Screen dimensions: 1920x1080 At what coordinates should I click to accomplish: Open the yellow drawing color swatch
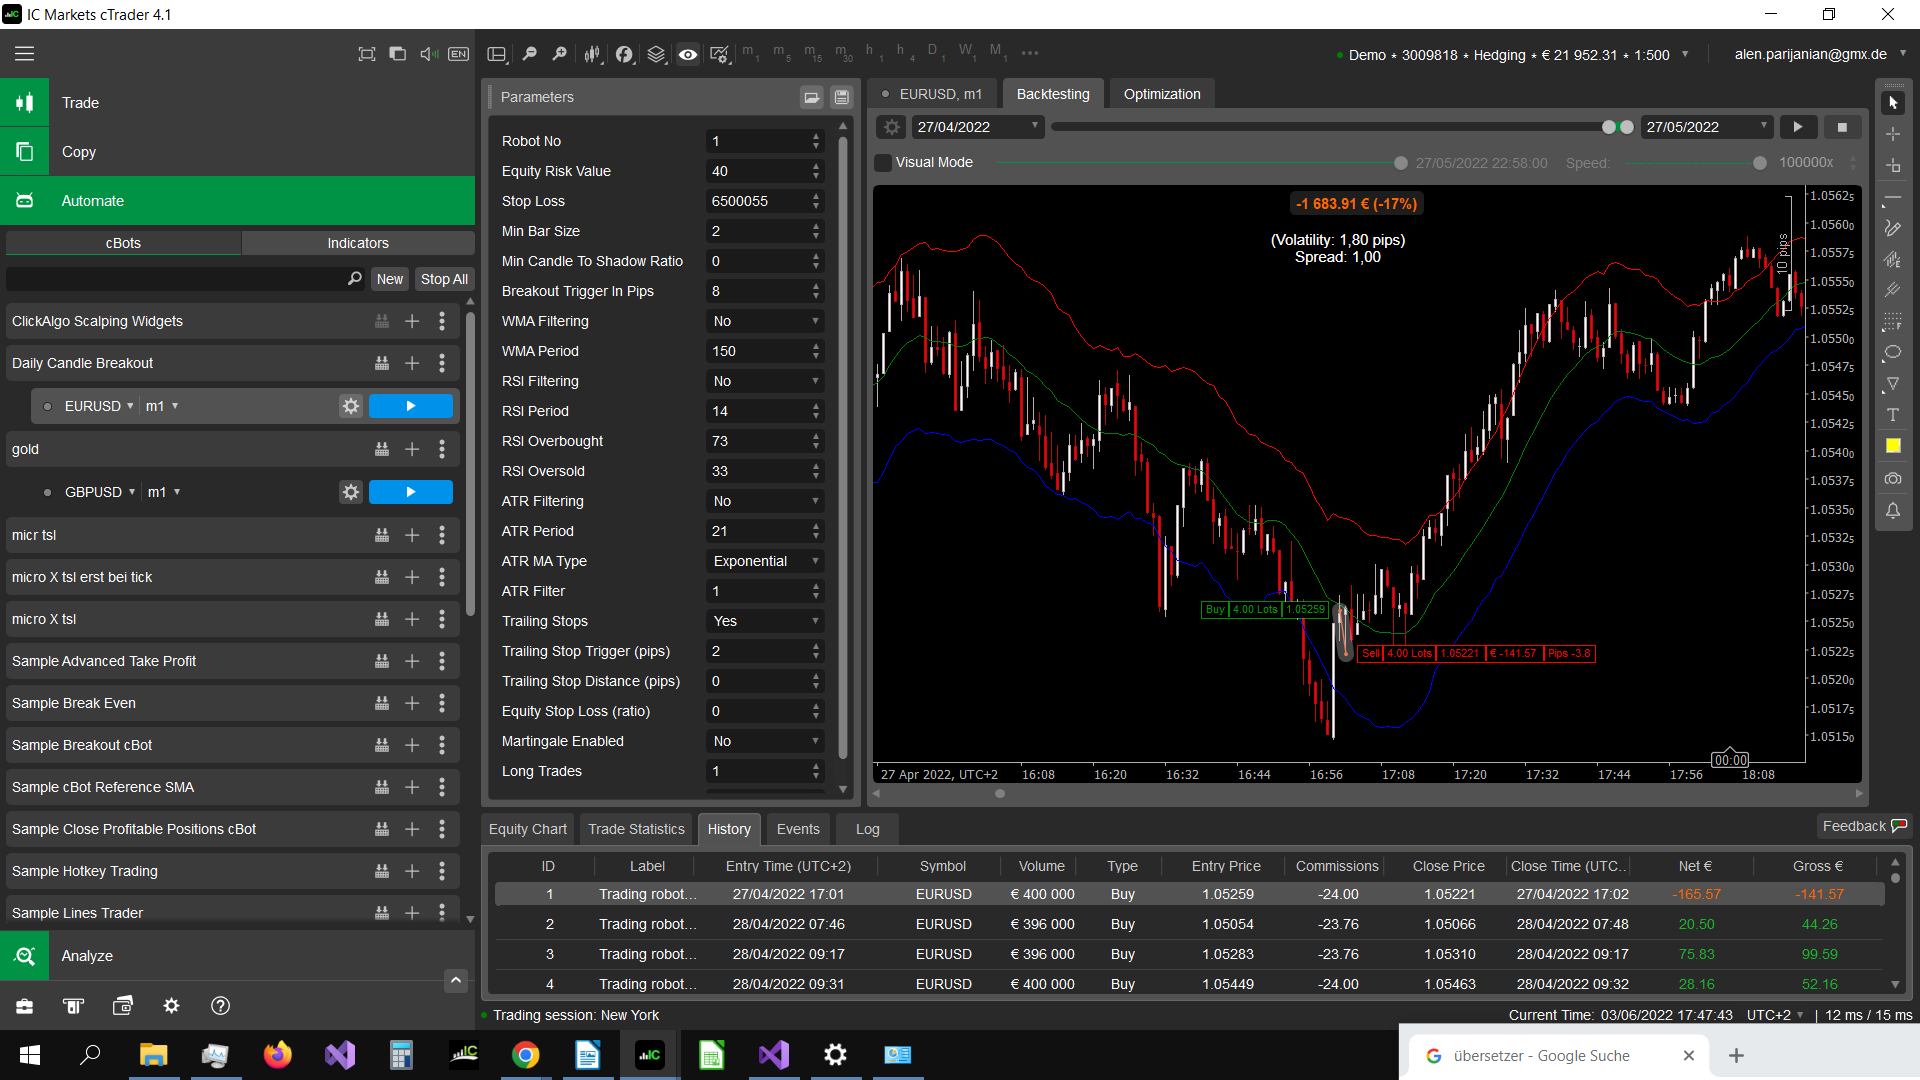pos(1892,446)
